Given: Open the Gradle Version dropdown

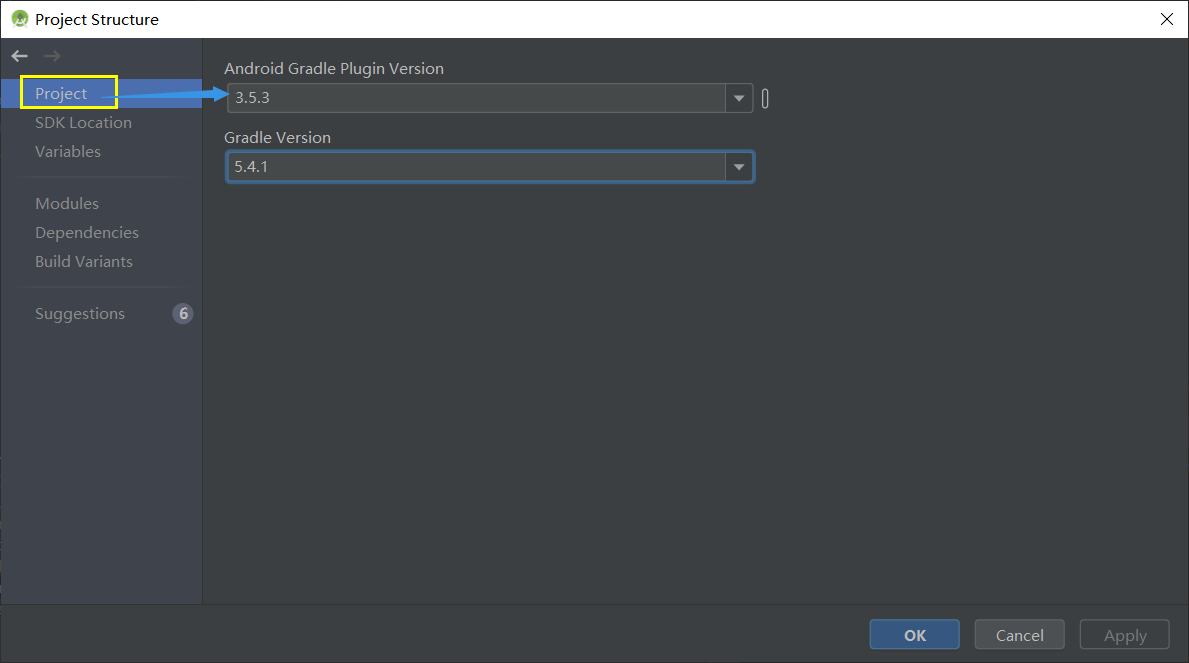Looking at the screenshot, I should pyautogui.click(x=738, y=166).
